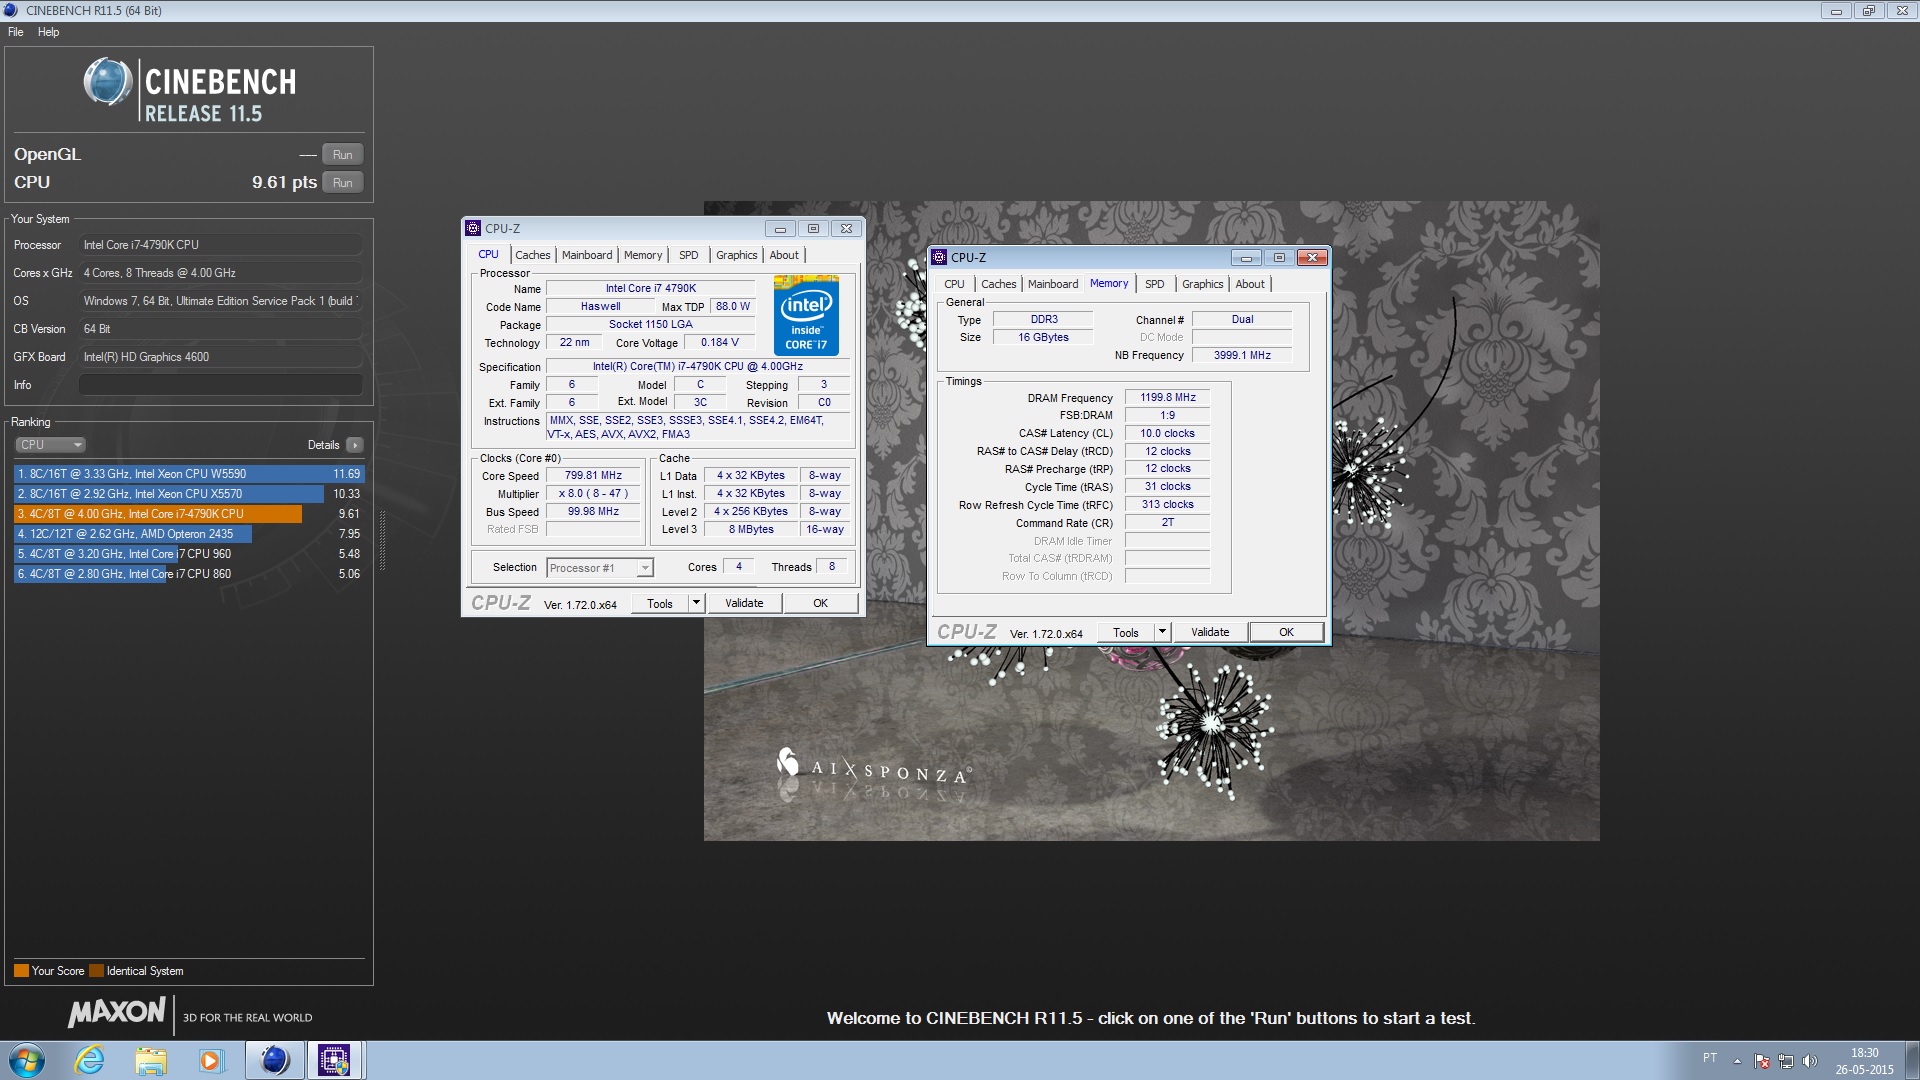Click OK in right CPU-Z memory window

click(x=1287, y=633)
